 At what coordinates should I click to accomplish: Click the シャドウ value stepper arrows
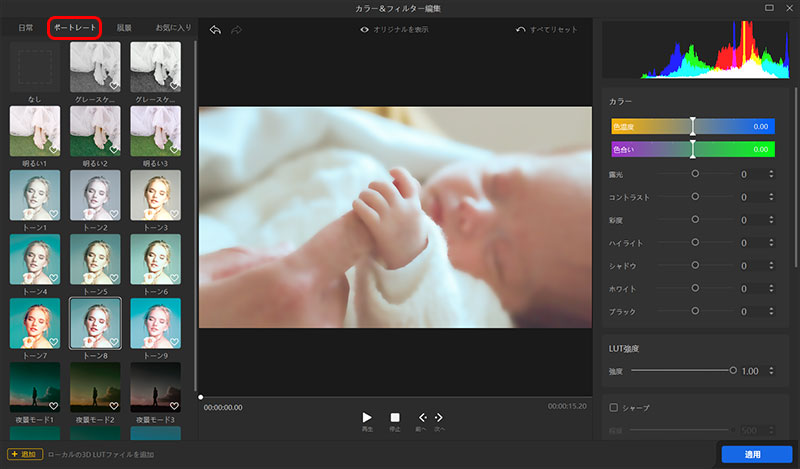tap(771, 265)
